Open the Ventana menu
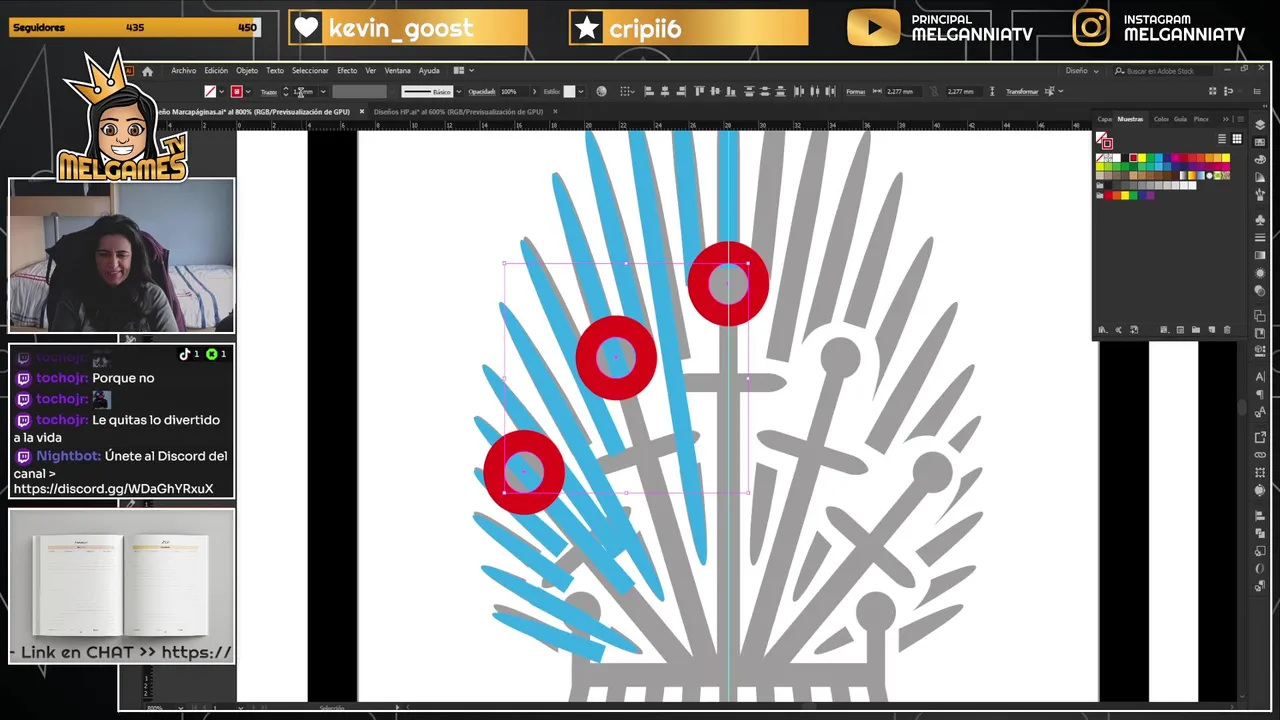Screen dimensions: 1280x720 (x=398, y=71)
